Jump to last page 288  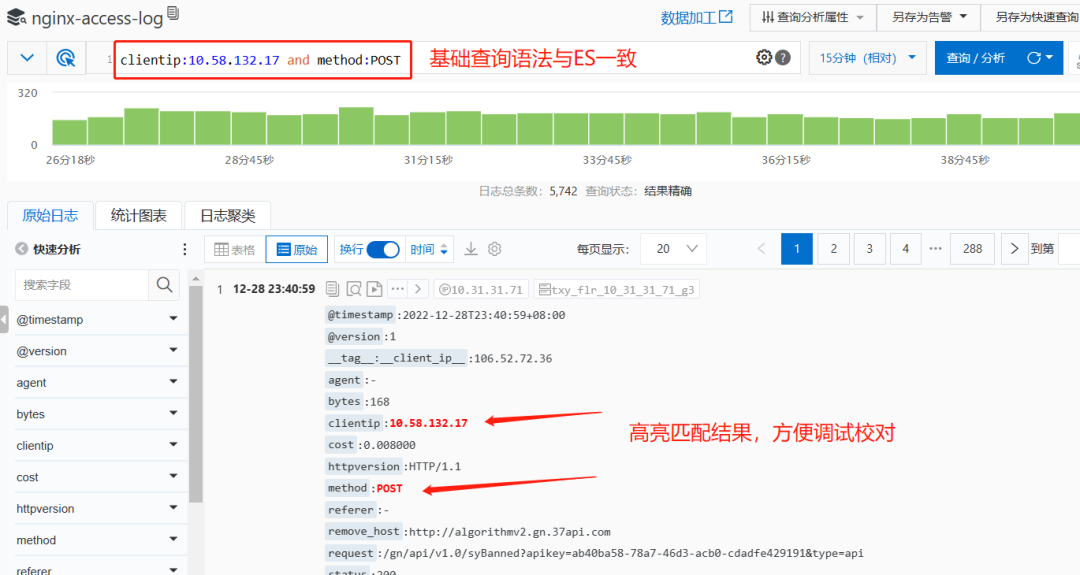coord(973,249)
